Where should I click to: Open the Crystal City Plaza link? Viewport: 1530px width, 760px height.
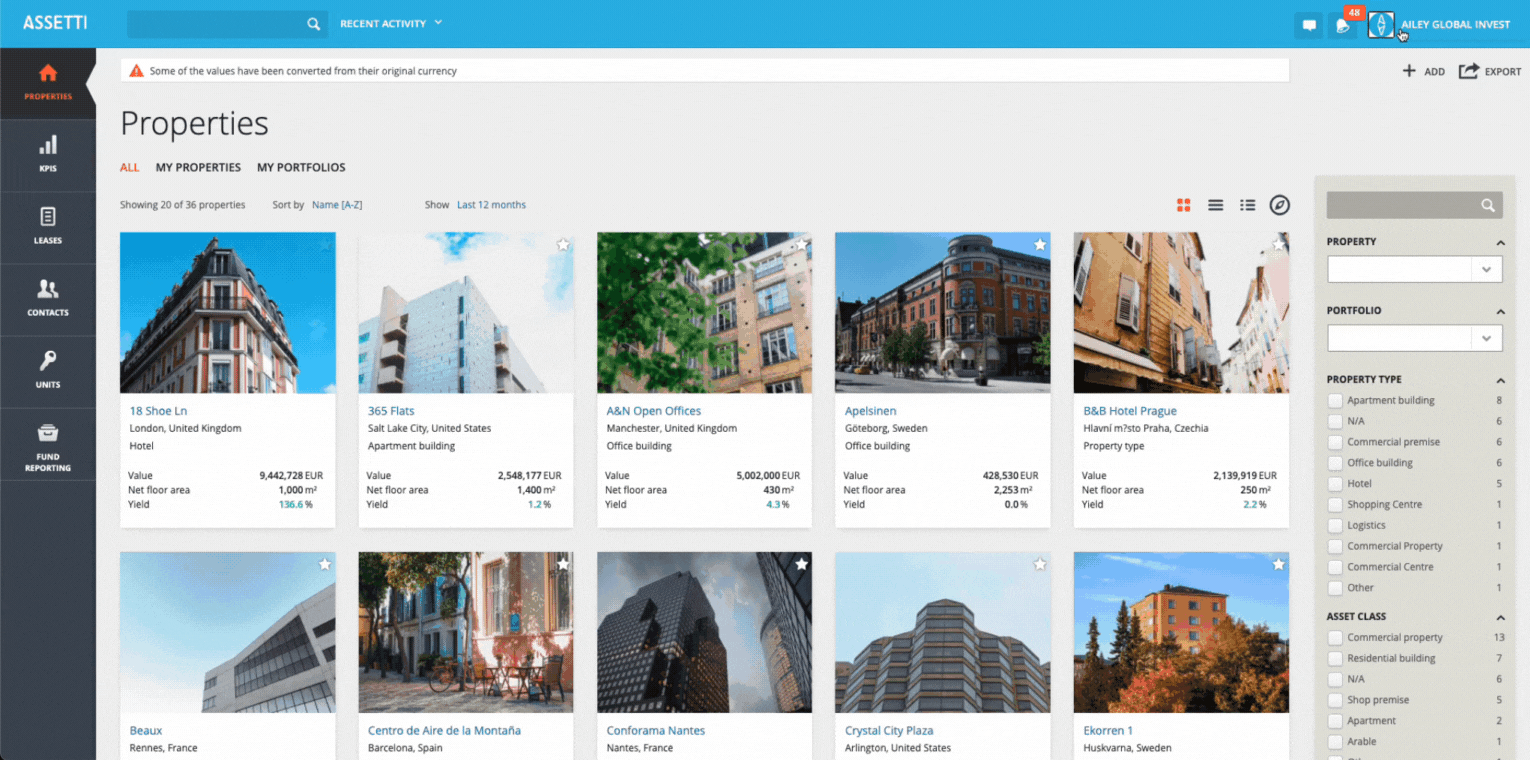[x=889, y=731]
